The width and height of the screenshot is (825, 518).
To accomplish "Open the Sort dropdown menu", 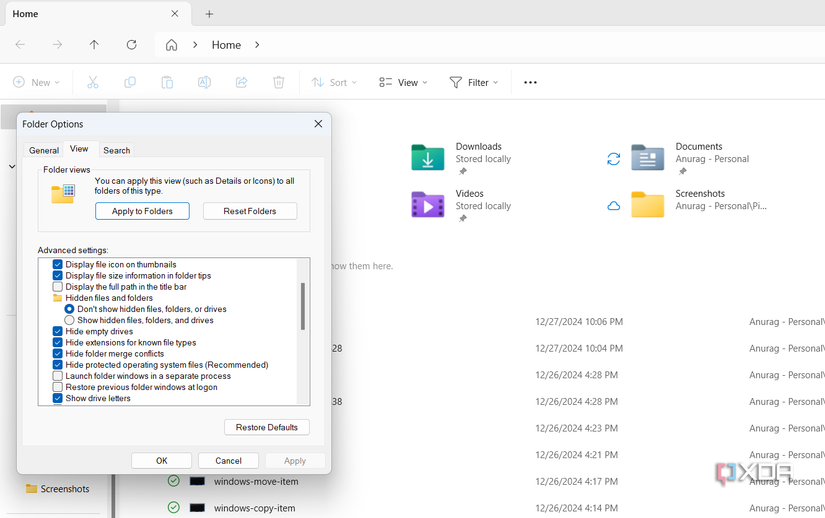I will 334,83.
